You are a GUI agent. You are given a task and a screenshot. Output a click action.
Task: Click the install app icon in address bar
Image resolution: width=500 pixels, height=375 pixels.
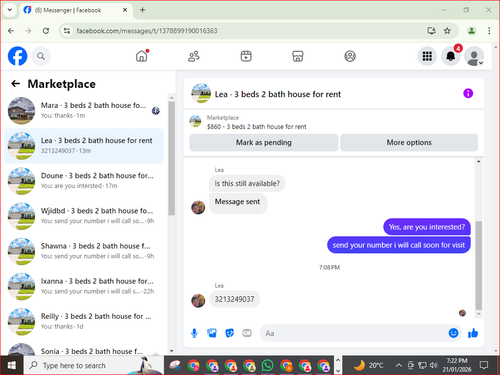(x=431, y=31)
